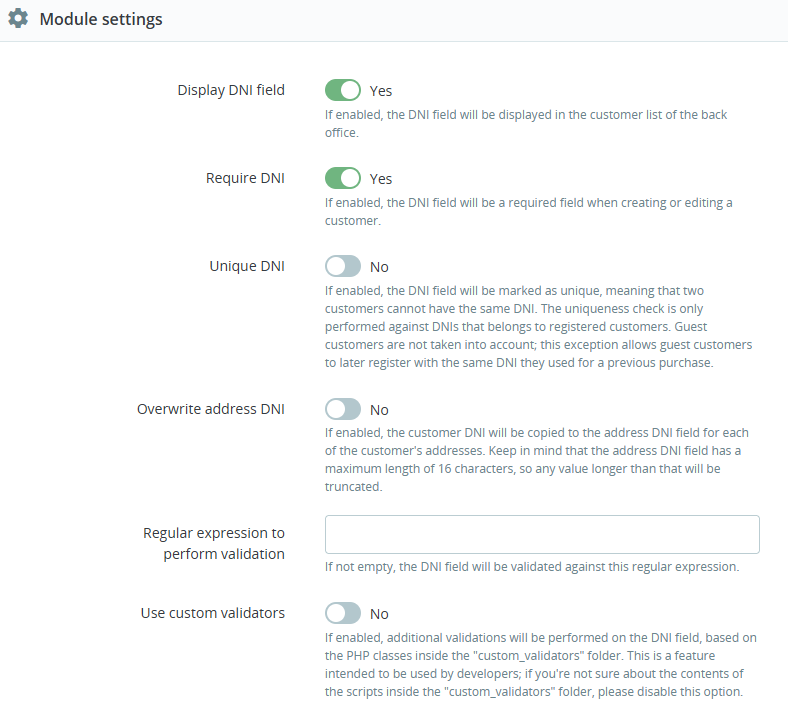This screenshot has height=716, width=788.
Task: Enable the Unique DNI toggle
Action: [342, 267]
